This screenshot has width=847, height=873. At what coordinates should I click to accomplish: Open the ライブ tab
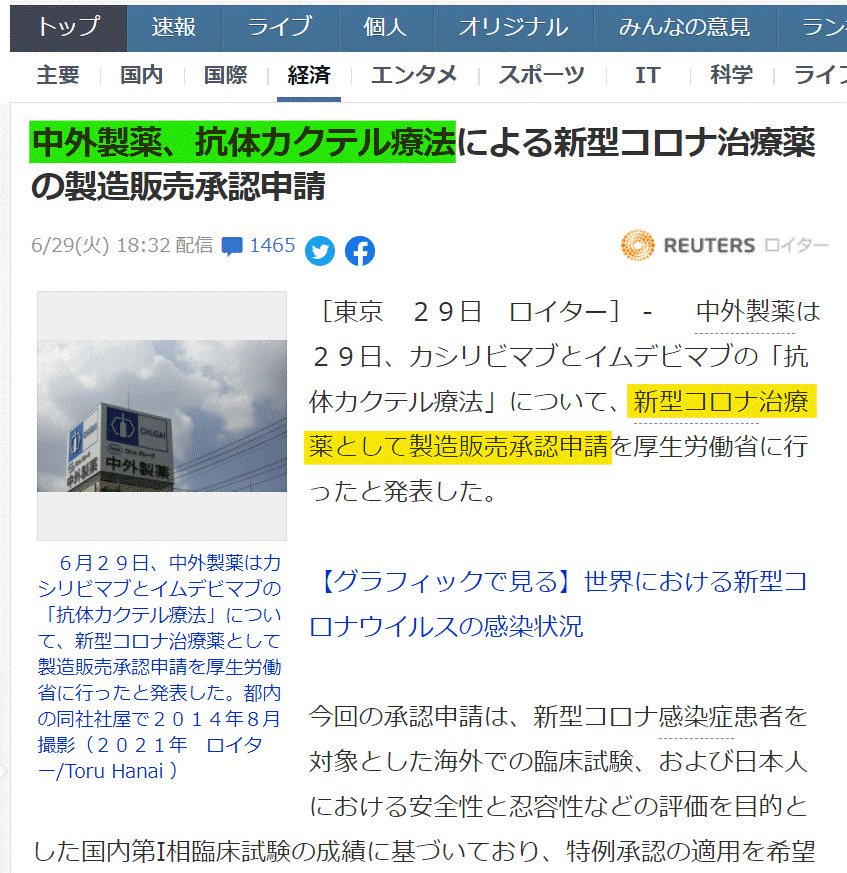click(x=279, y=28)
